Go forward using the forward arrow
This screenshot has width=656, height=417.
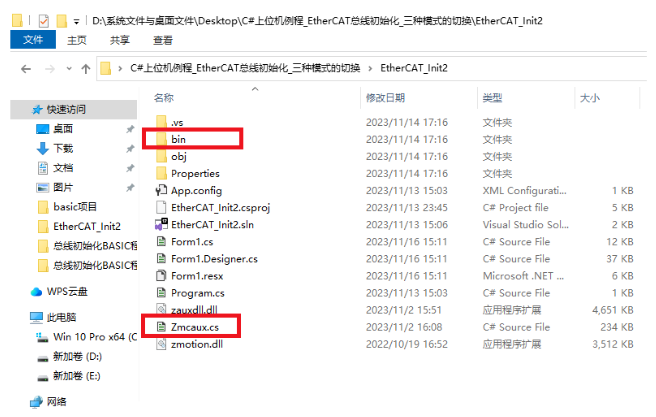(x=50, y=69)
